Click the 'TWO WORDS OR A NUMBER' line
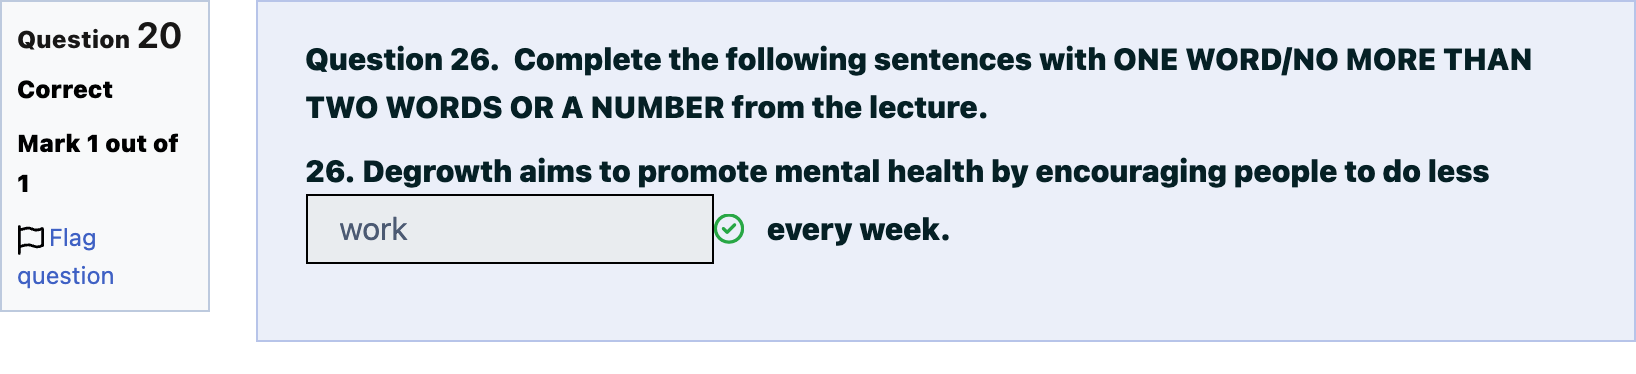Viewport: 1636px width, 374px height. click(515, 108)
